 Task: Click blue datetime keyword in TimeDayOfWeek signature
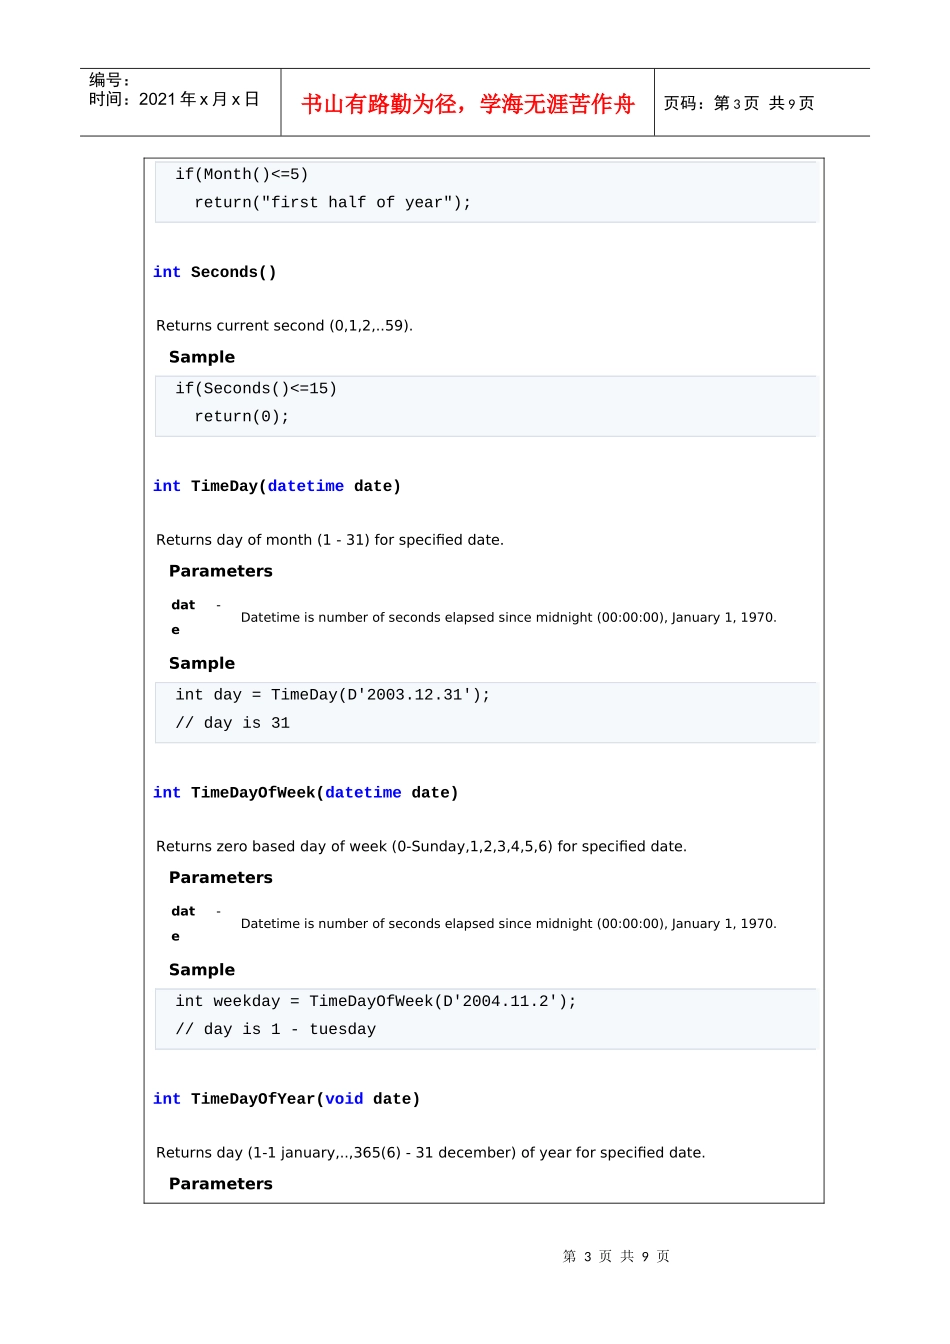tap(363, 793)
